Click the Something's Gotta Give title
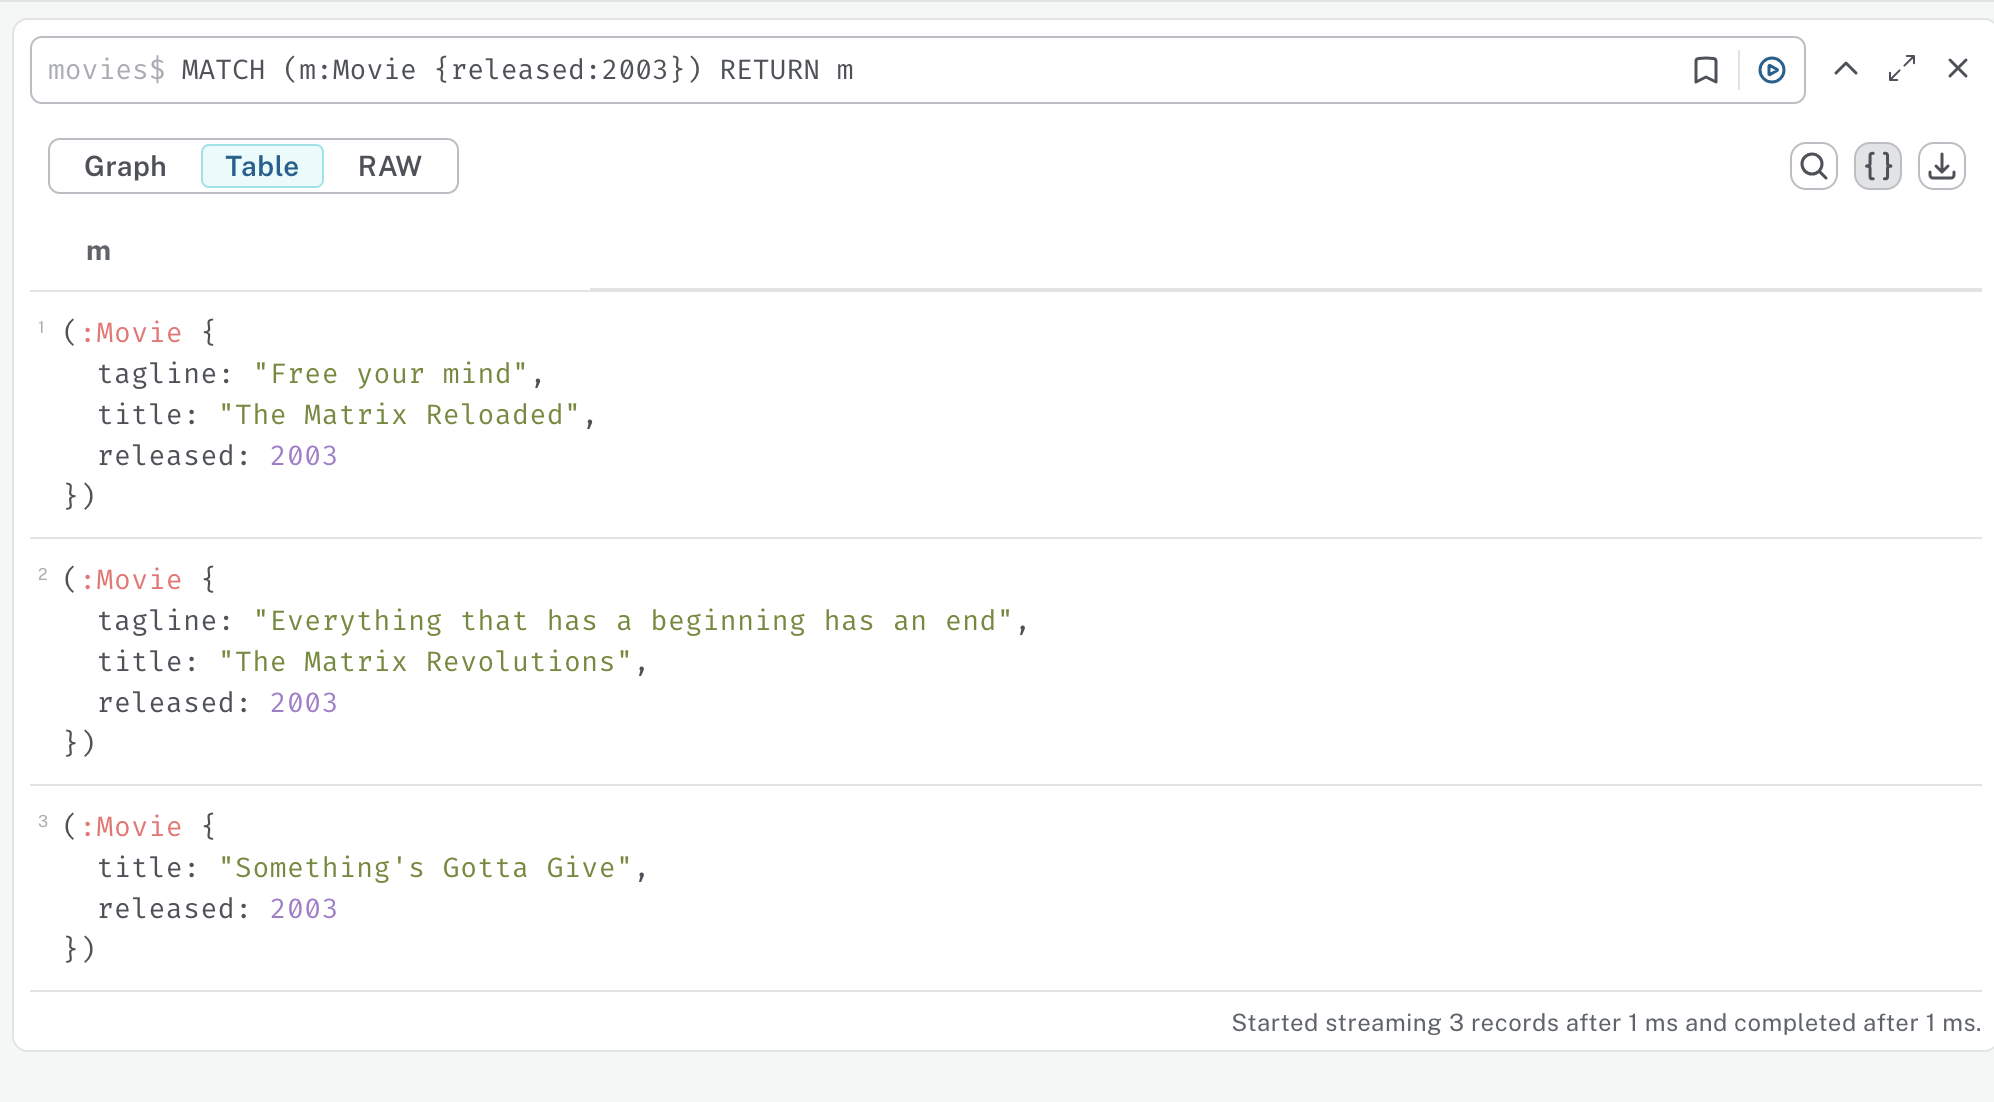Viewport: 1994px width, 1102px height. [425, 868]
